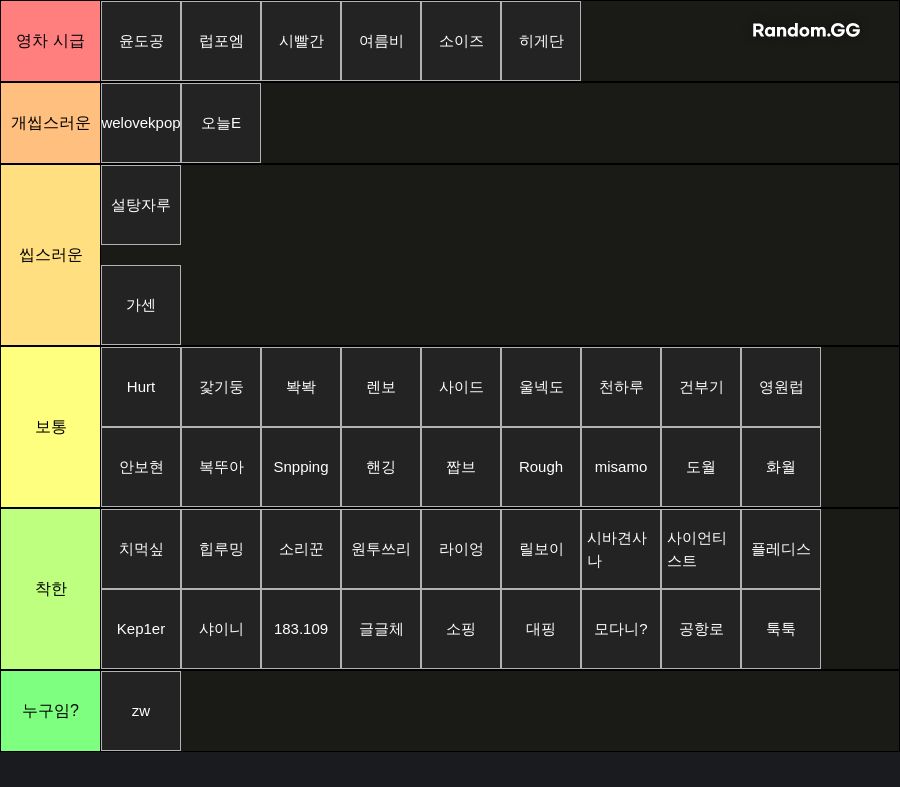Pick the 소리꾼 tile
Image resolution: width=900 pixels, height=787 pixels.
301,549
